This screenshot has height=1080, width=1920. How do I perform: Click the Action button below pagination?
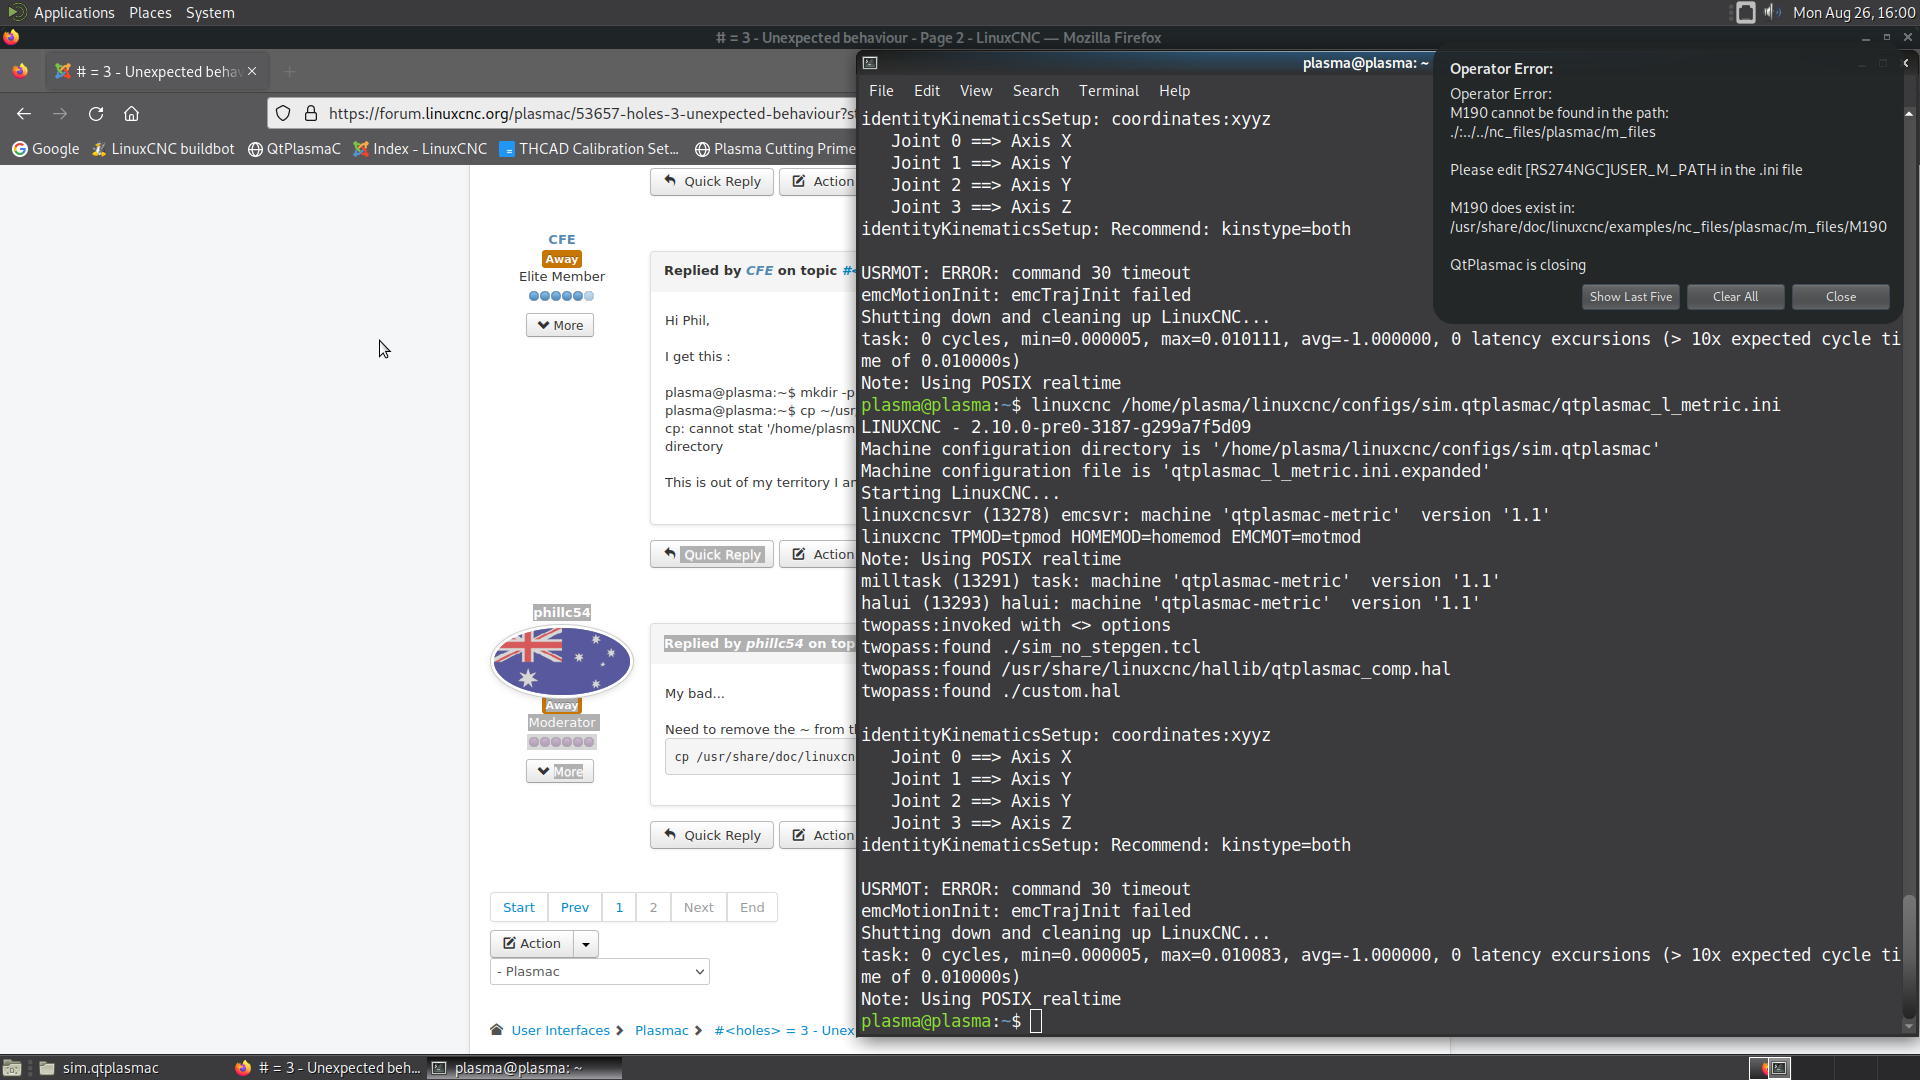click(x=532, y=943)
